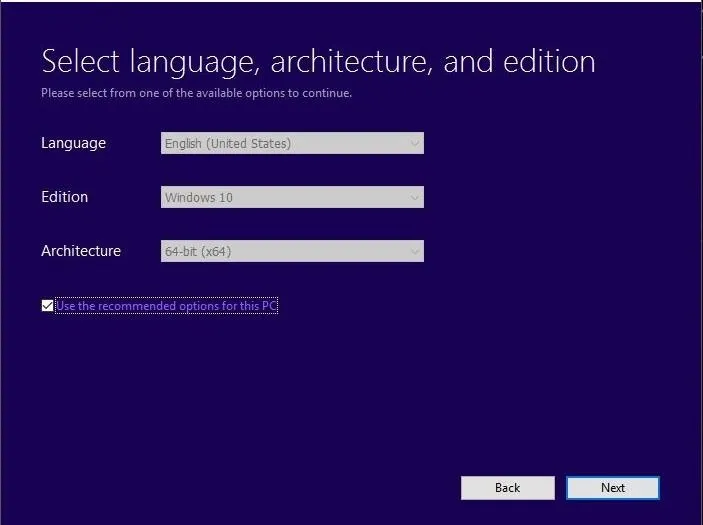Click the Next button
This screenshot has width=703, height=525.
point(613,488)
